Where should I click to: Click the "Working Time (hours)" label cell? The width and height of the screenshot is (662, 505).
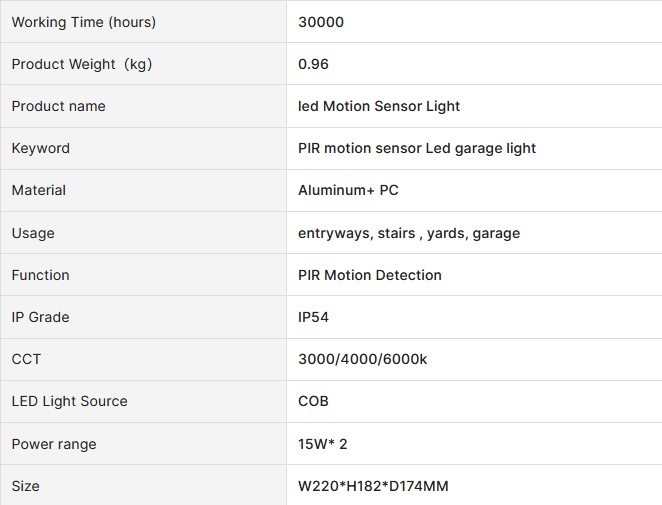84,22
